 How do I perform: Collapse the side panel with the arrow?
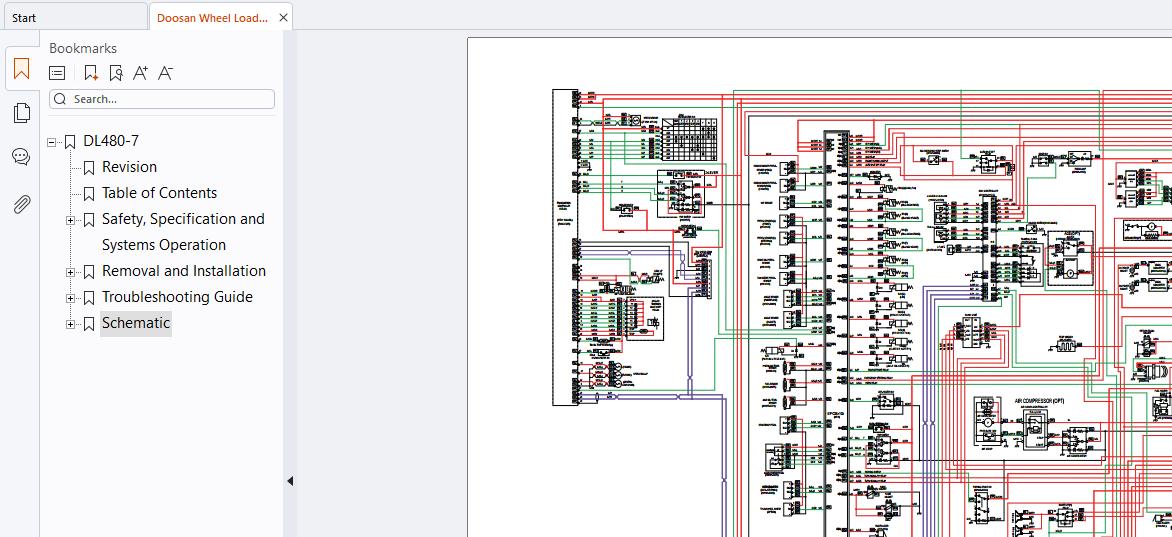(290, 481)
